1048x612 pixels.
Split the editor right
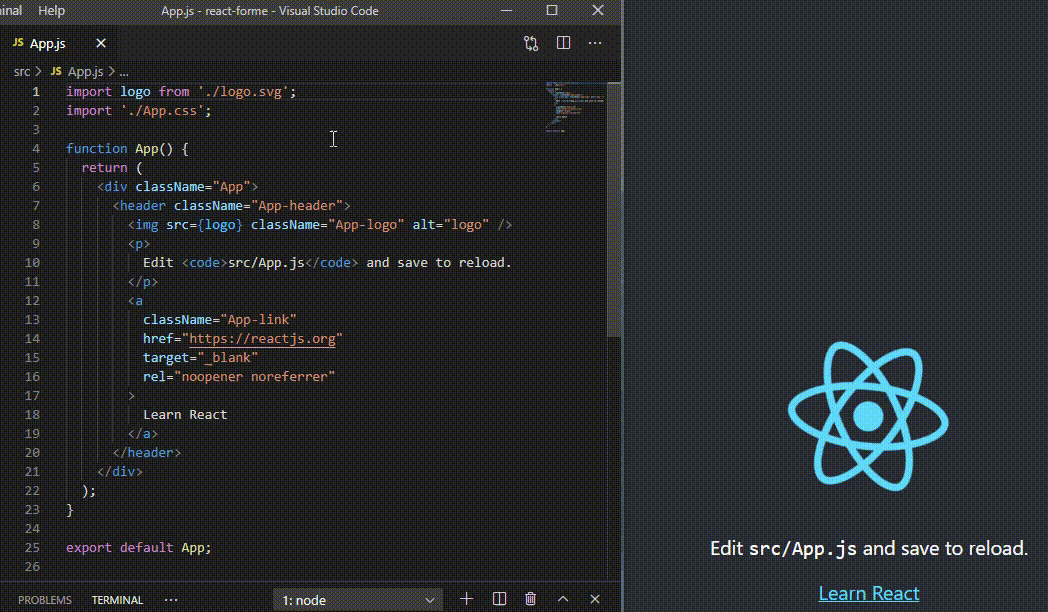563,43
